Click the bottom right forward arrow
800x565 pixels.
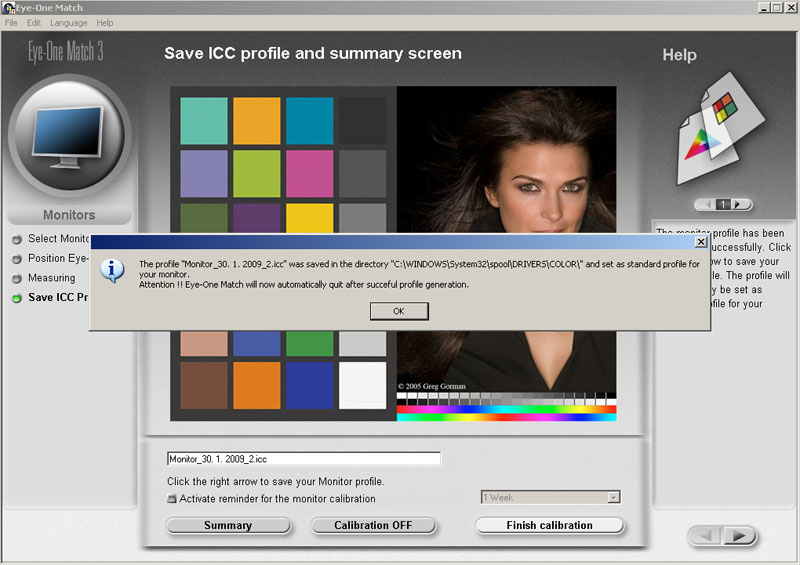[x=739, y=535]
